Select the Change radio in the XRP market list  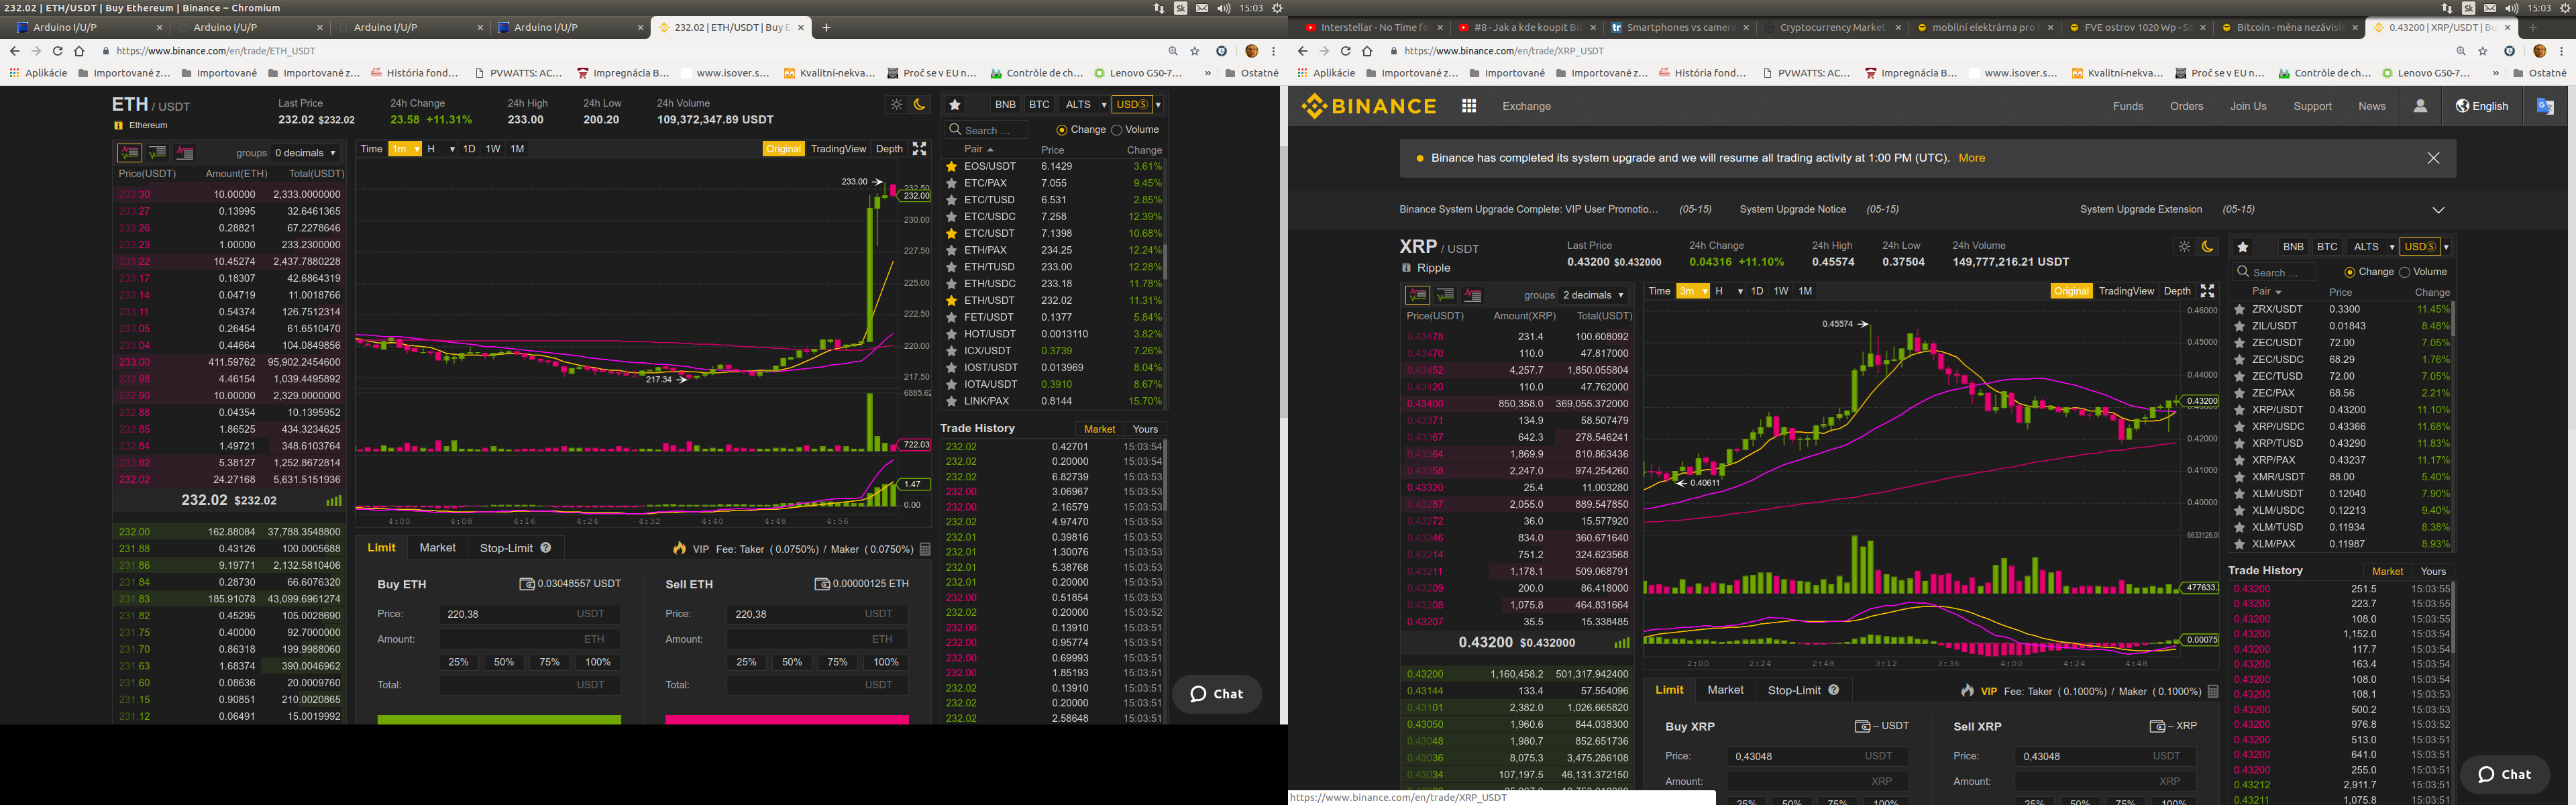click(x=2349, y=272)
